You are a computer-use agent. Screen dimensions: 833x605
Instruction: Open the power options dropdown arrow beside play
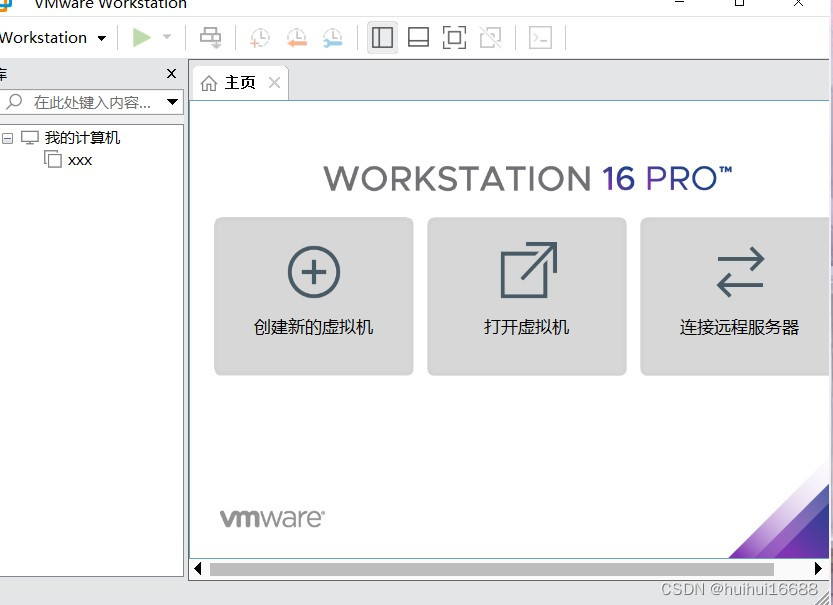167,37
